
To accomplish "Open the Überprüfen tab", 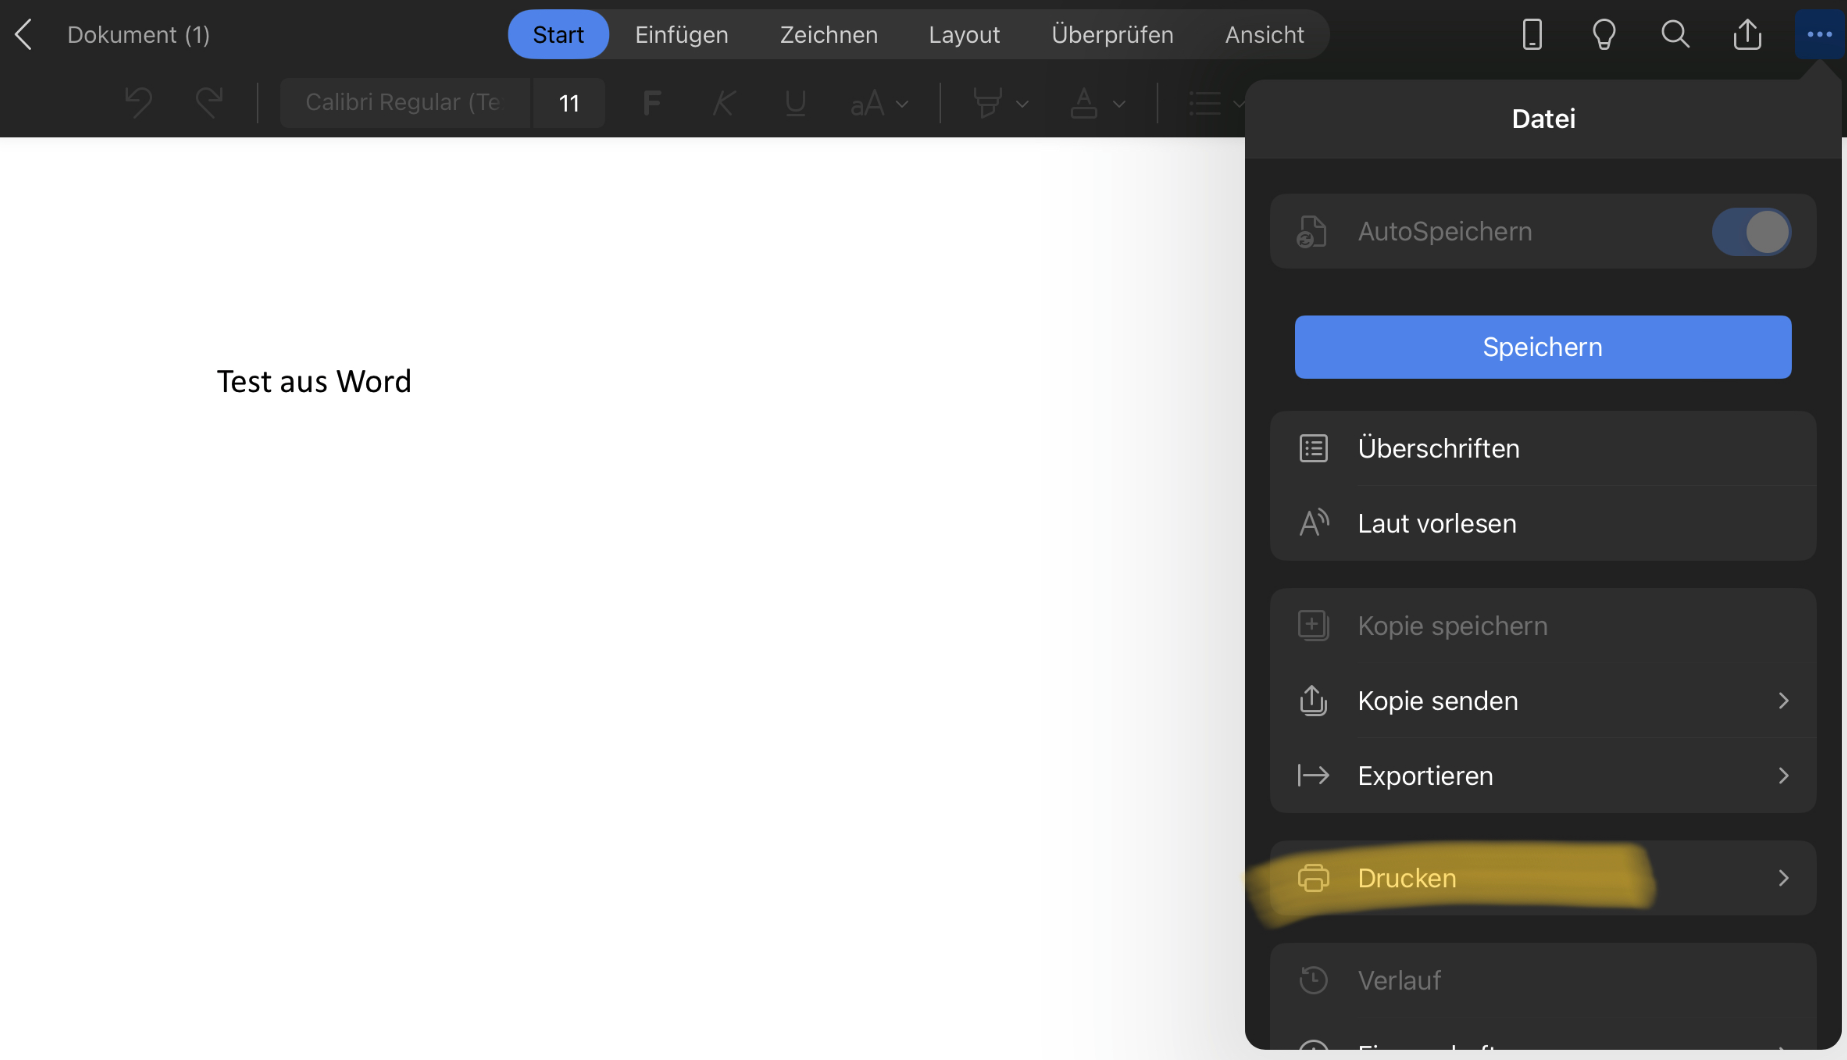I will 1112,35.
